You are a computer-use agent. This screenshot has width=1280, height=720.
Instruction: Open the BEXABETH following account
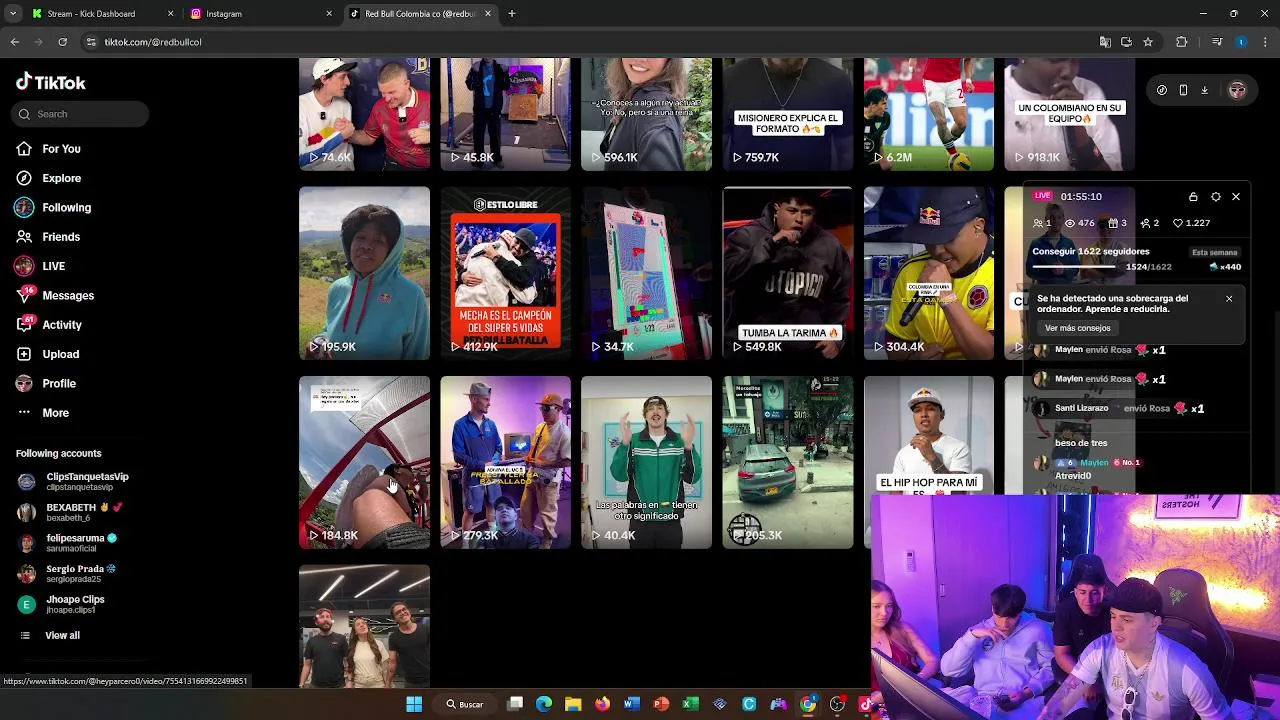[x=69, y=512]
